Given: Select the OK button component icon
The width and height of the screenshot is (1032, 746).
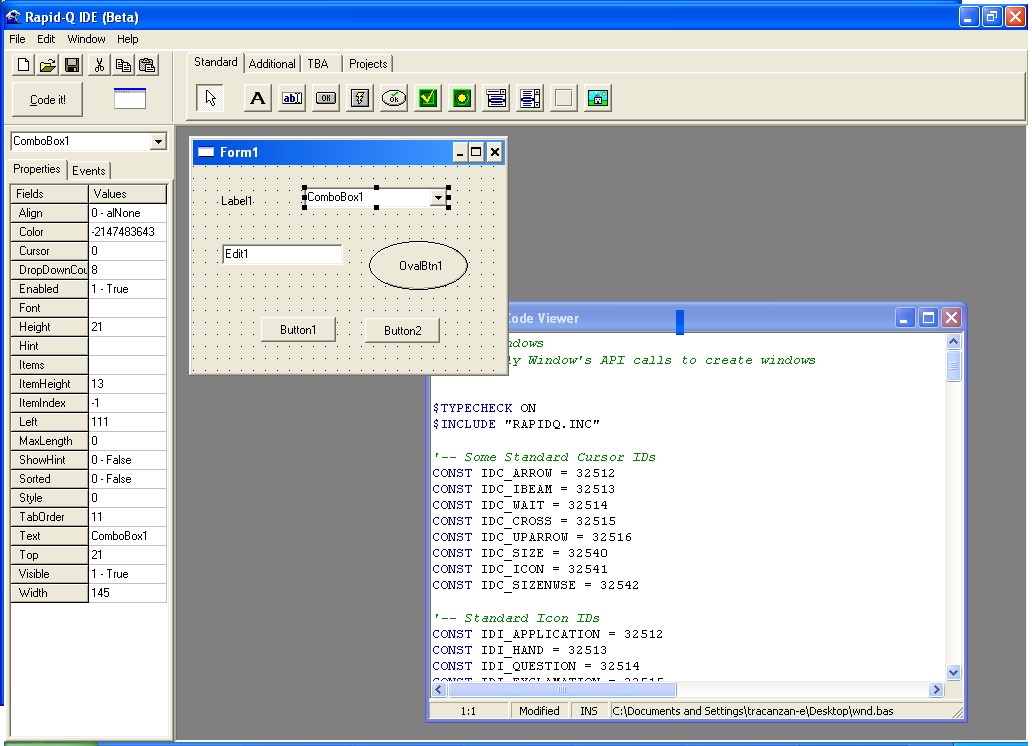Looking at the screenshot, I should (x=326, y=98).
